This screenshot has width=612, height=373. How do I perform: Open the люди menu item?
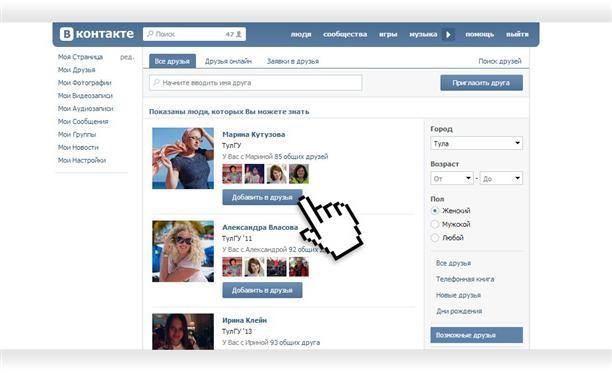(301, 34)
